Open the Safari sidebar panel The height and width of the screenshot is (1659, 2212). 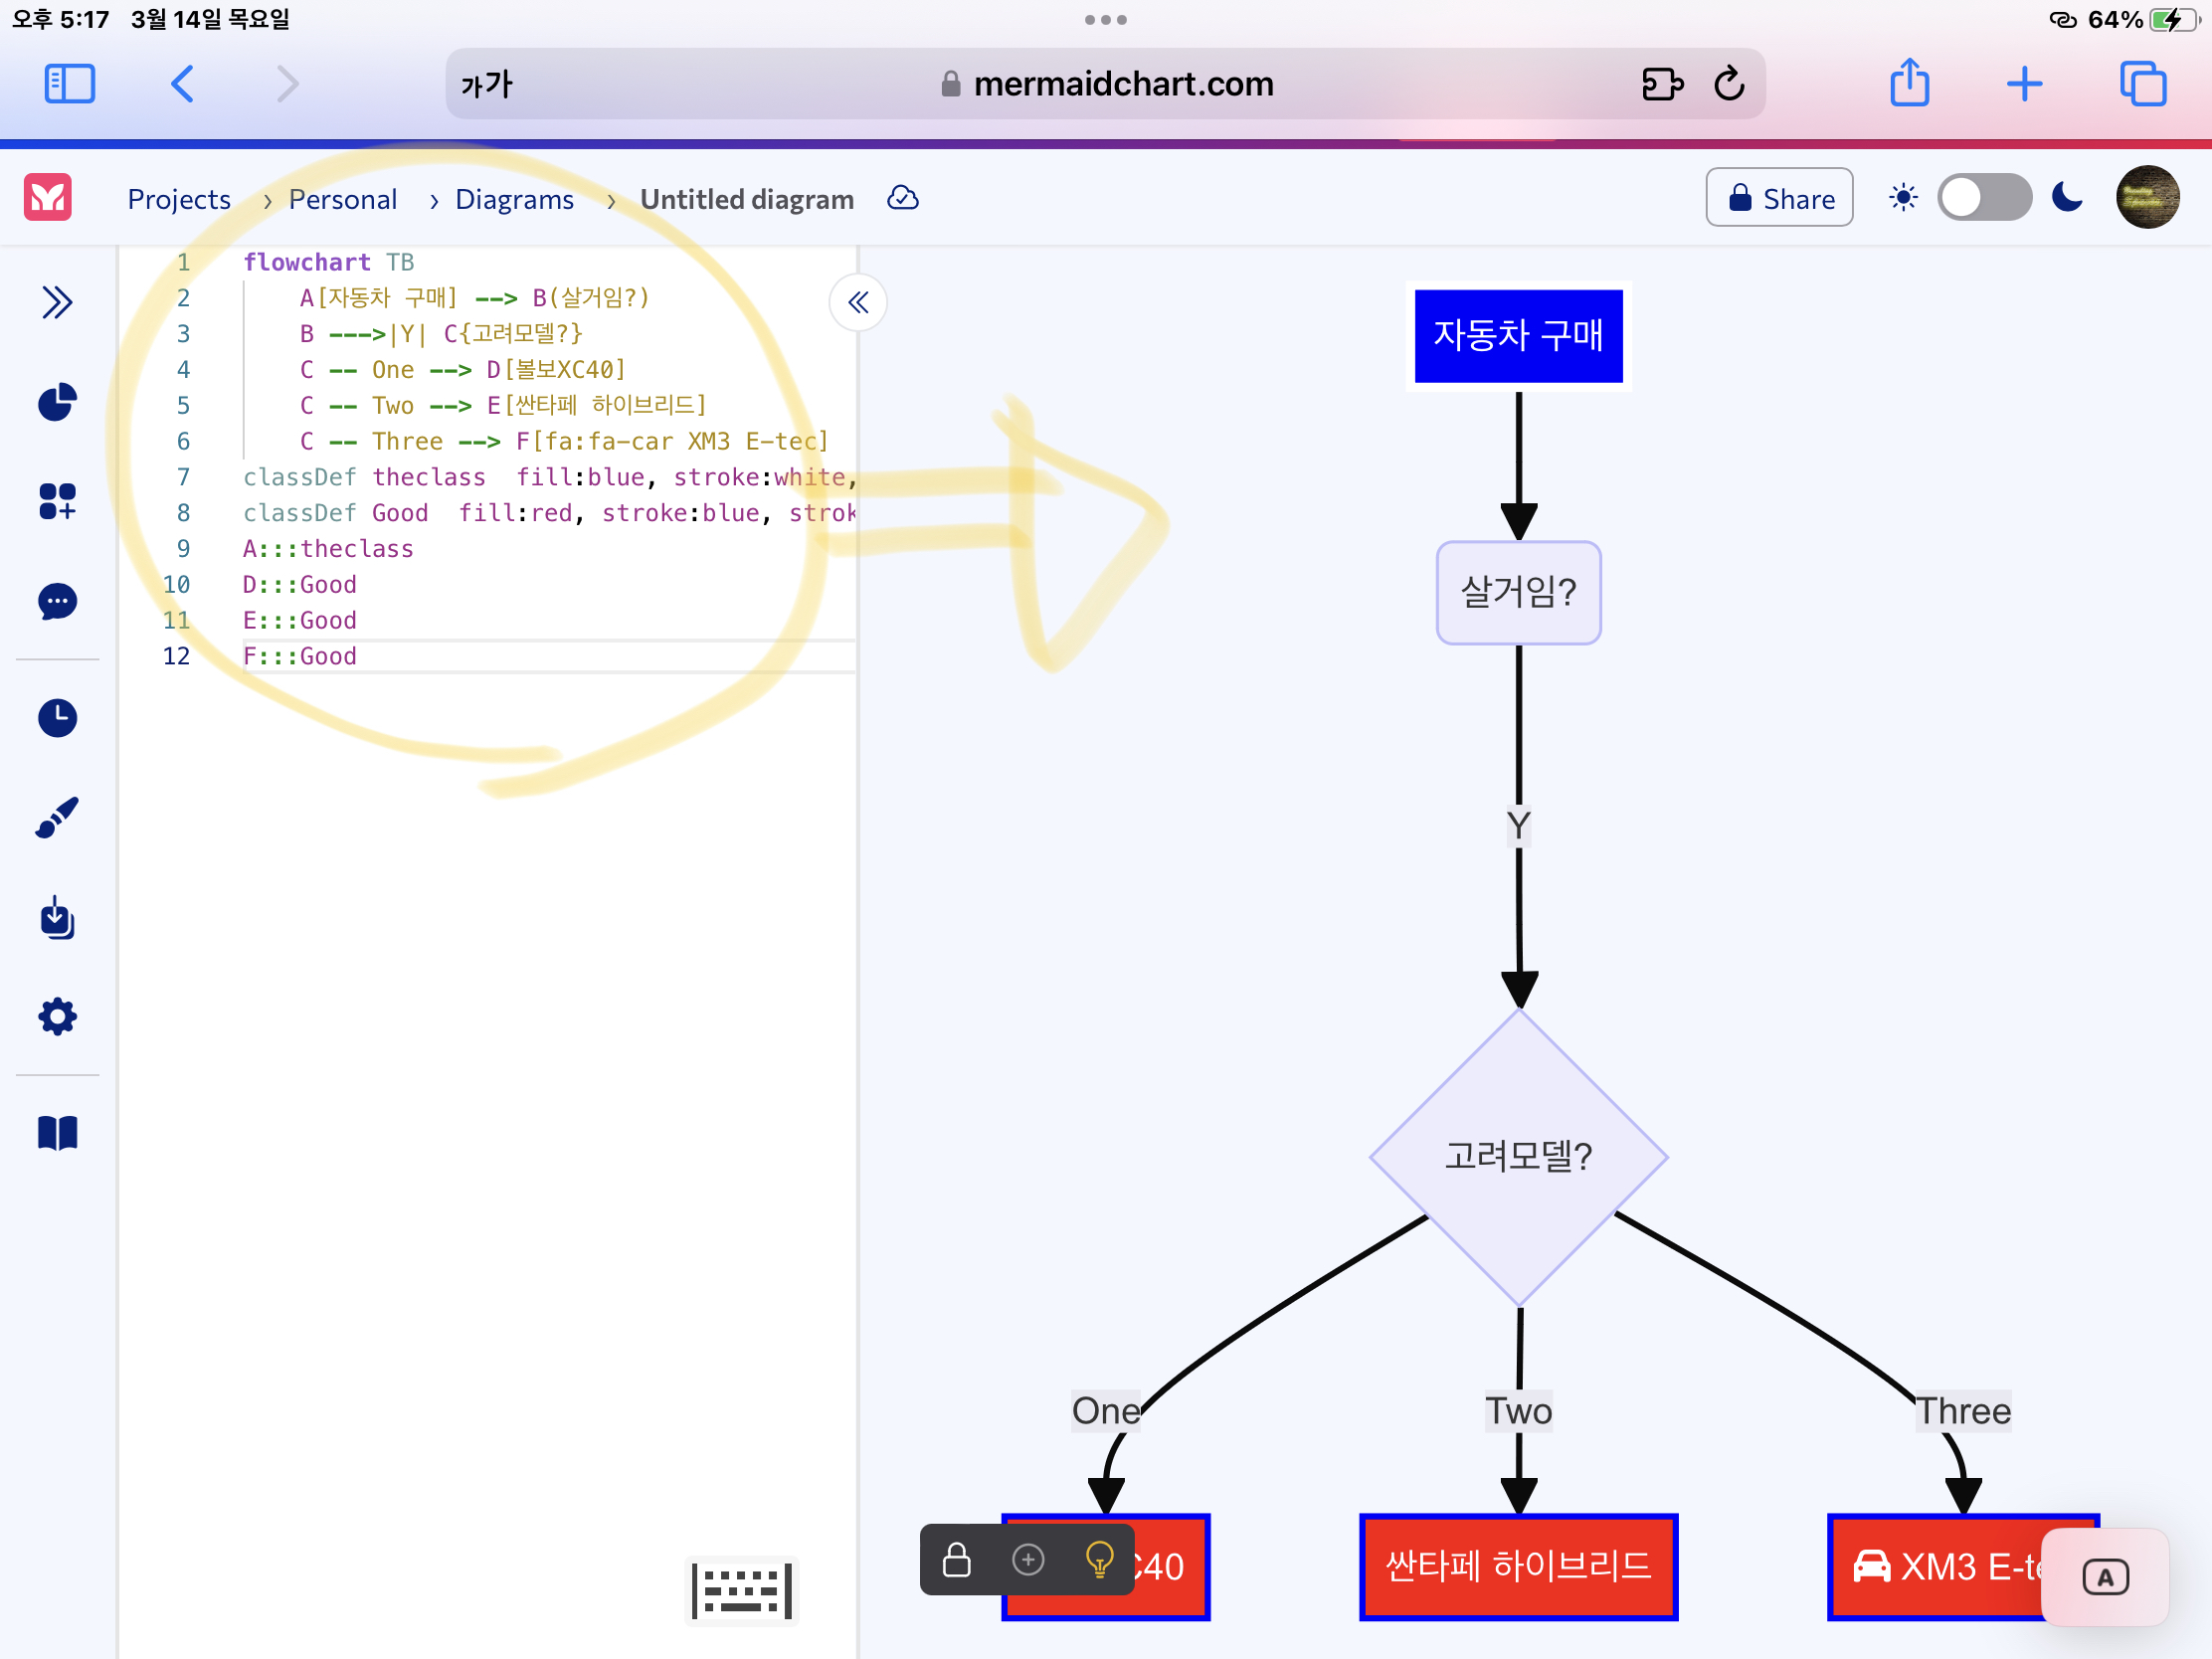69,84
